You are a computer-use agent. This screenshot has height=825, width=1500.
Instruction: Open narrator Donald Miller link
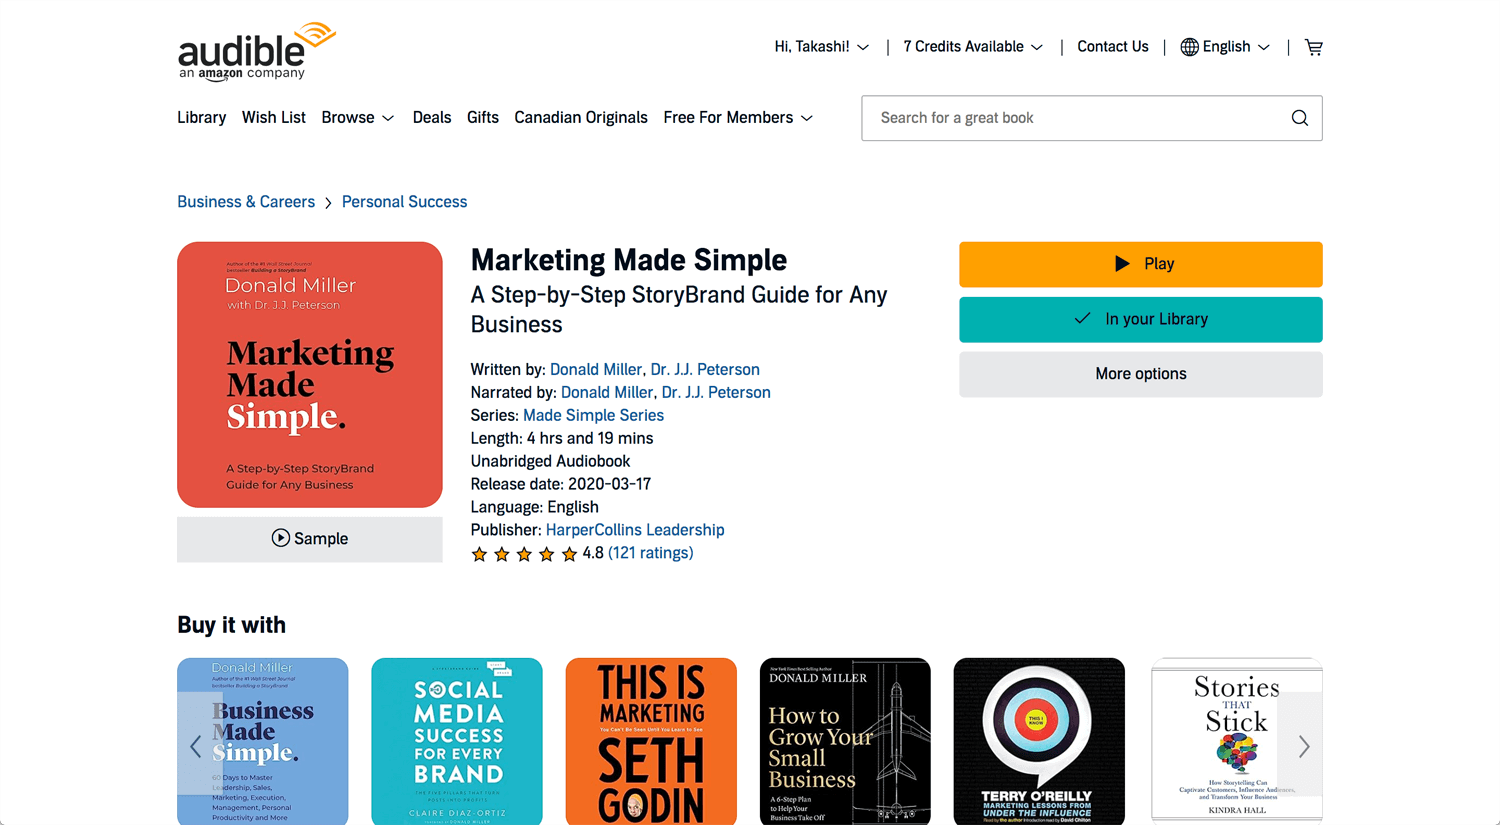[x=607, y=393]
